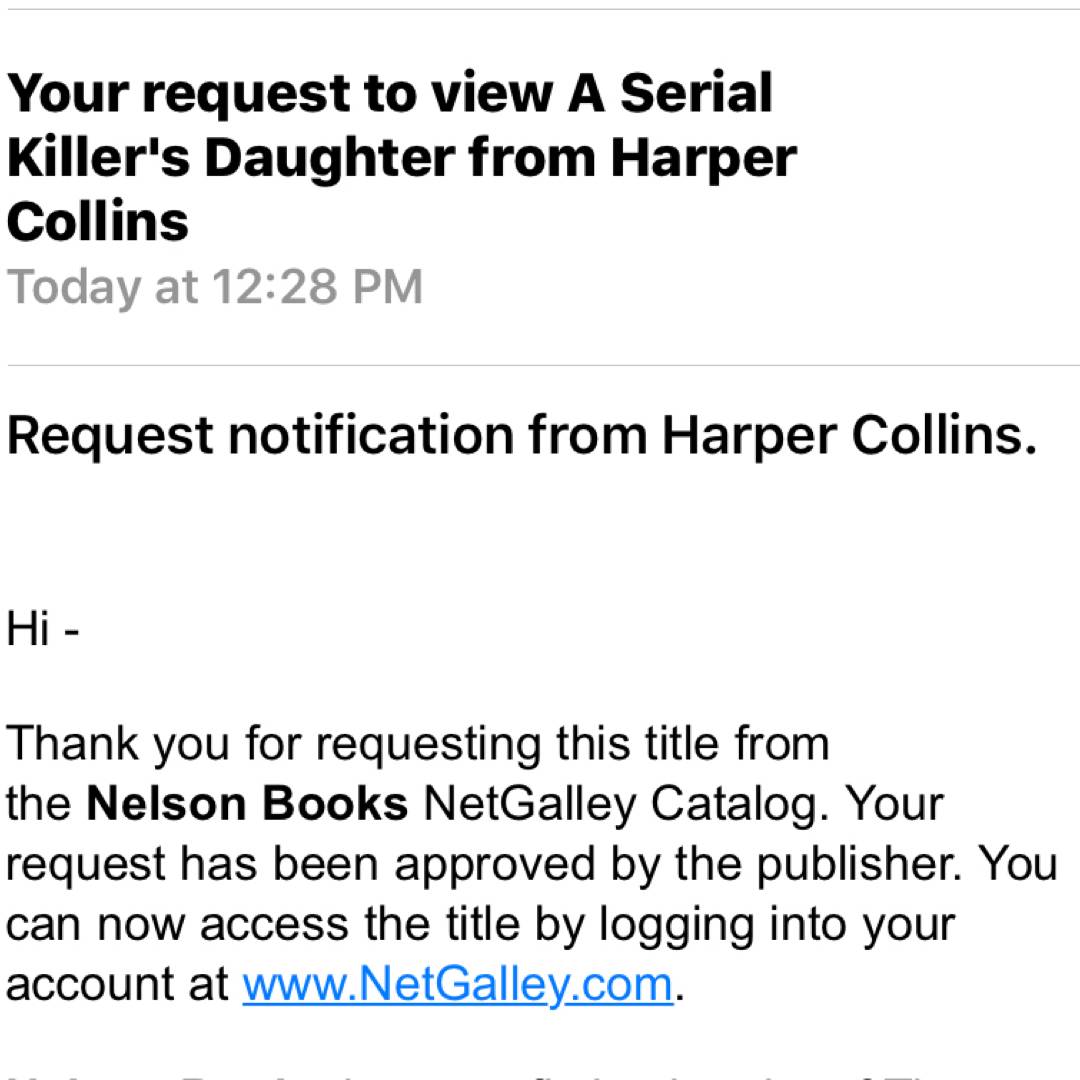Click the email subject about A Serial Killer's Daughter
Screen dimensions: 1080x1080
point(400,157)
